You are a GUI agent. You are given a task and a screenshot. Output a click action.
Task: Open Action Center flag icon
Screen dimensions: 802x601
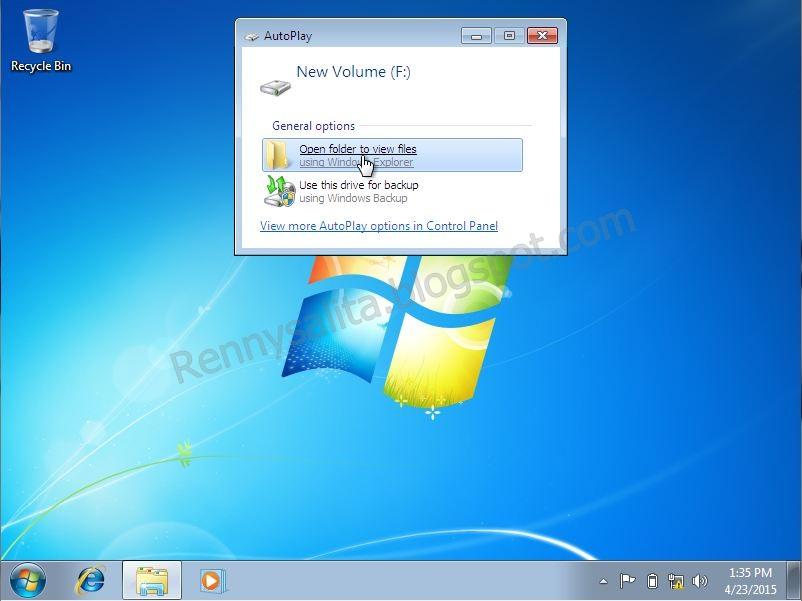627,581
